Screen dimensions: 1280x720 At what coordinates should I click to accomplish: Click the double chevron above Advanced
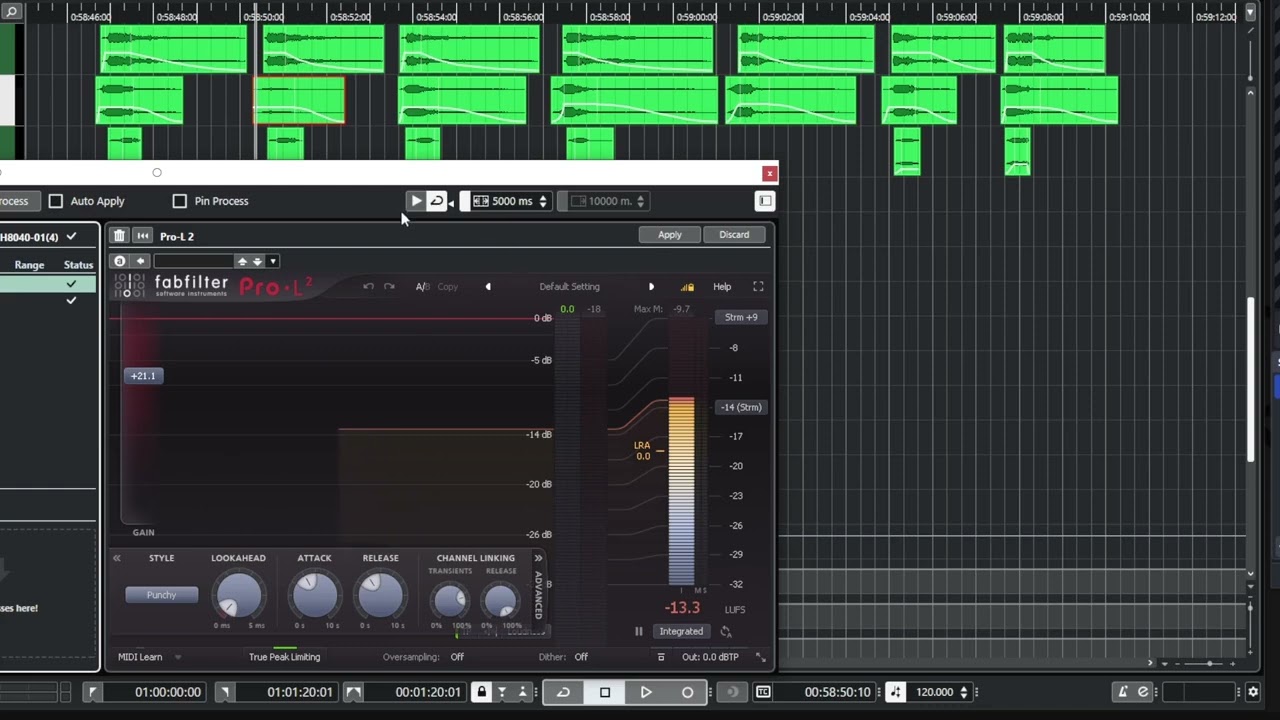click(x=538, y=558)
